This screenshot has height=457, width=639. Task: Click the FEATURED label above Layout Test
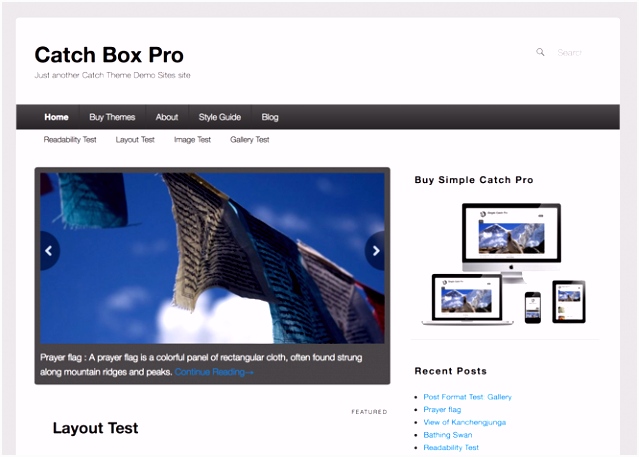[369, 412]
